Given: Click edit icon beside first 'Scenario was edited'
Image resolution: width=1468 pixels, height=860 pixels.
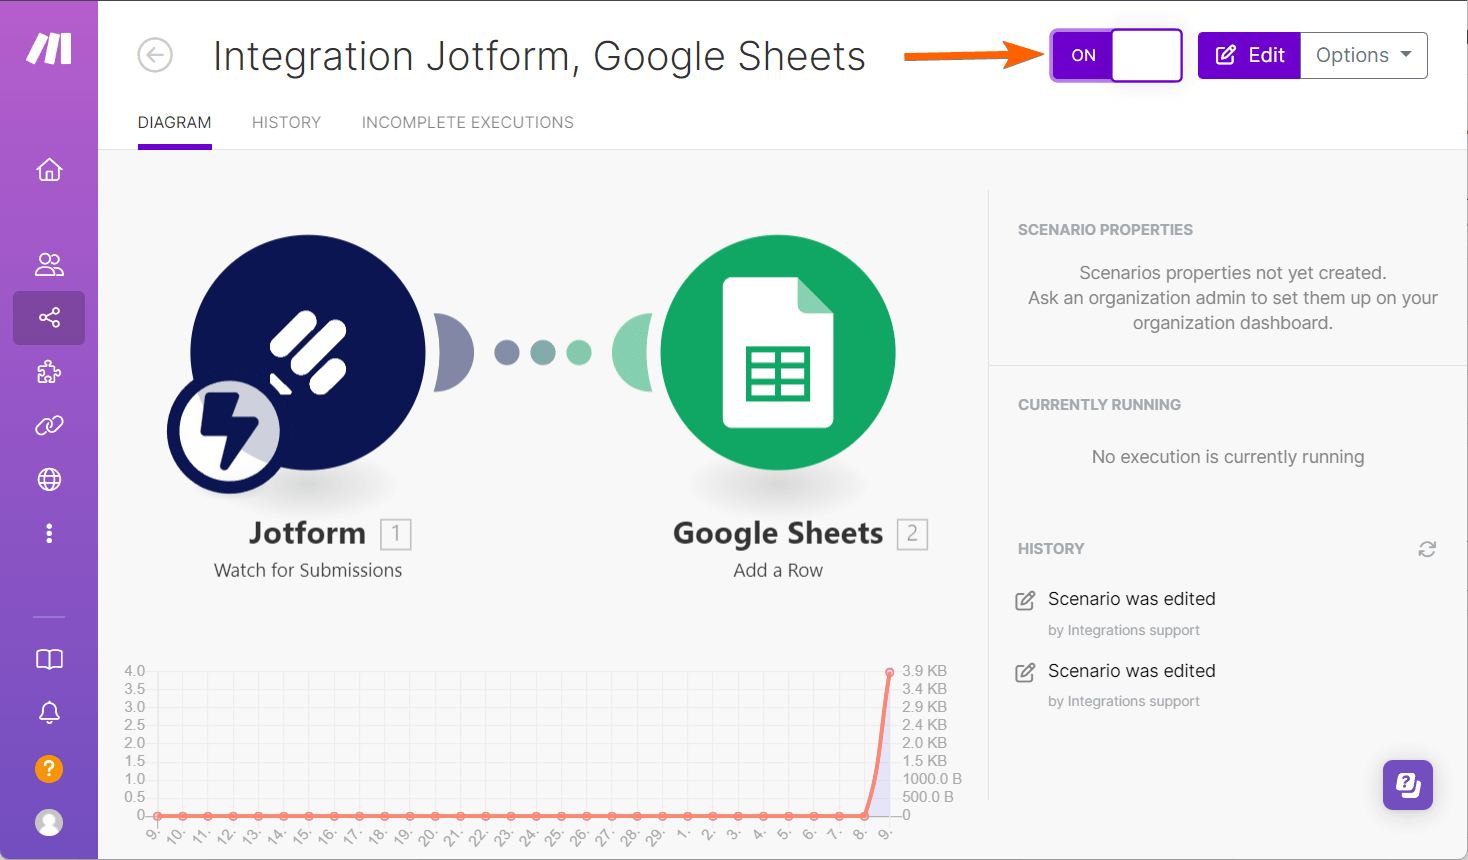Looking at the screenshot, I should click(x=1025, y=601).
